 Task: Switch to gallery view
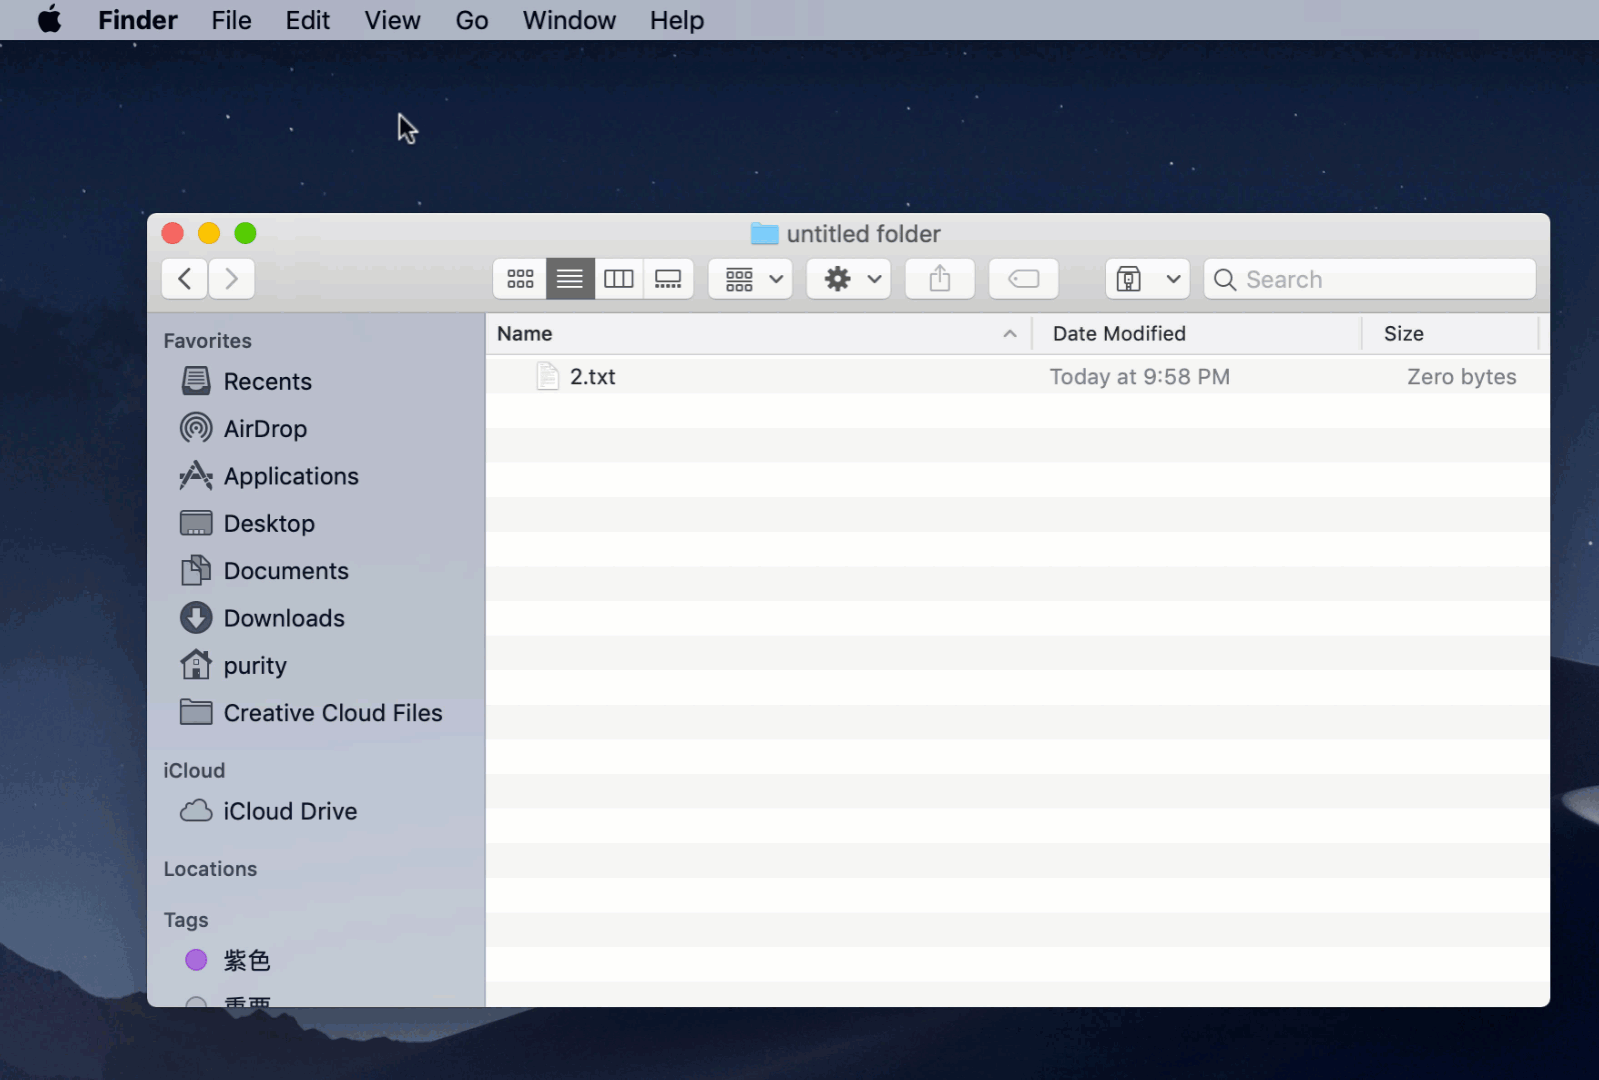coord(668,279)
